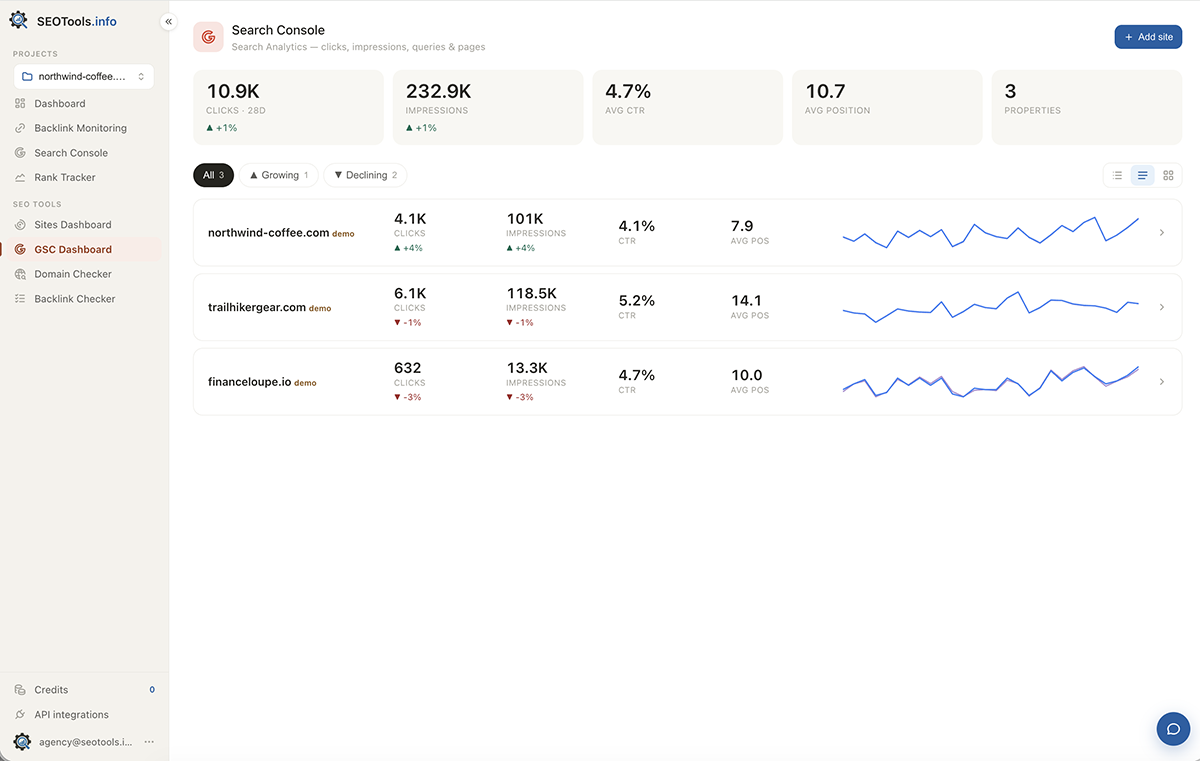This screenshot has height=761, width=1200.
Task: Click the credits count 0 badge
Action: point(152,690)
